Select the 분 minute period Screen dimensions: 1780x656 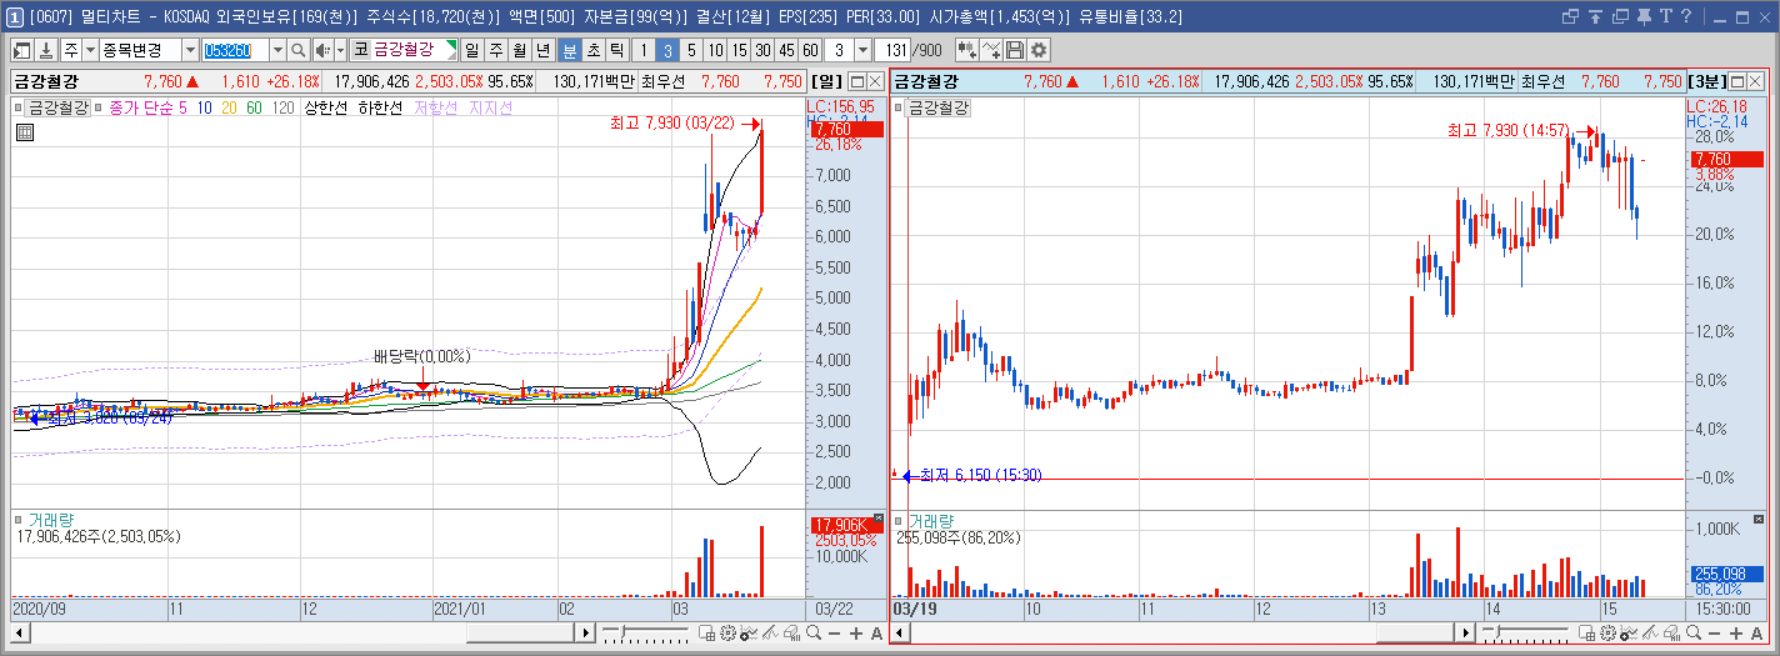coord(570,50)
